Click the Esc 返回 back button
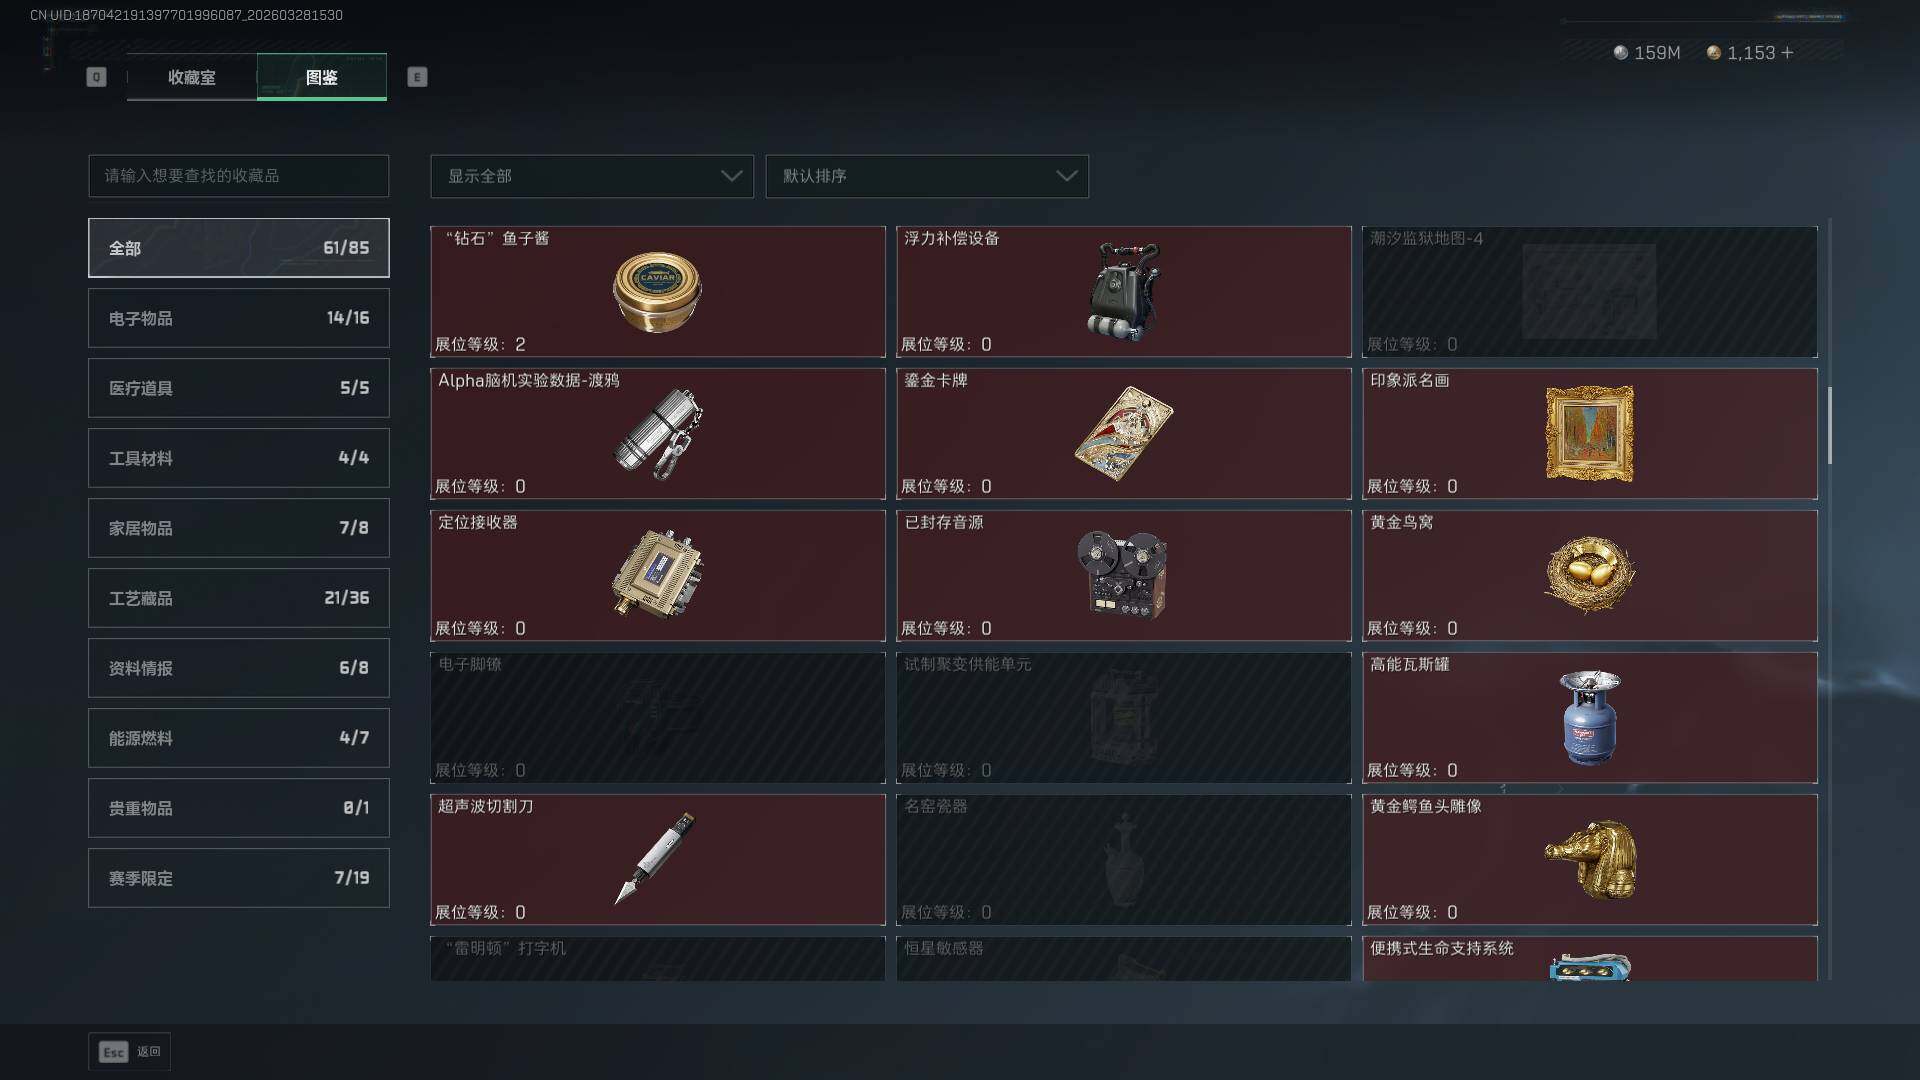1920x1080 pixels. [129, 1052]
